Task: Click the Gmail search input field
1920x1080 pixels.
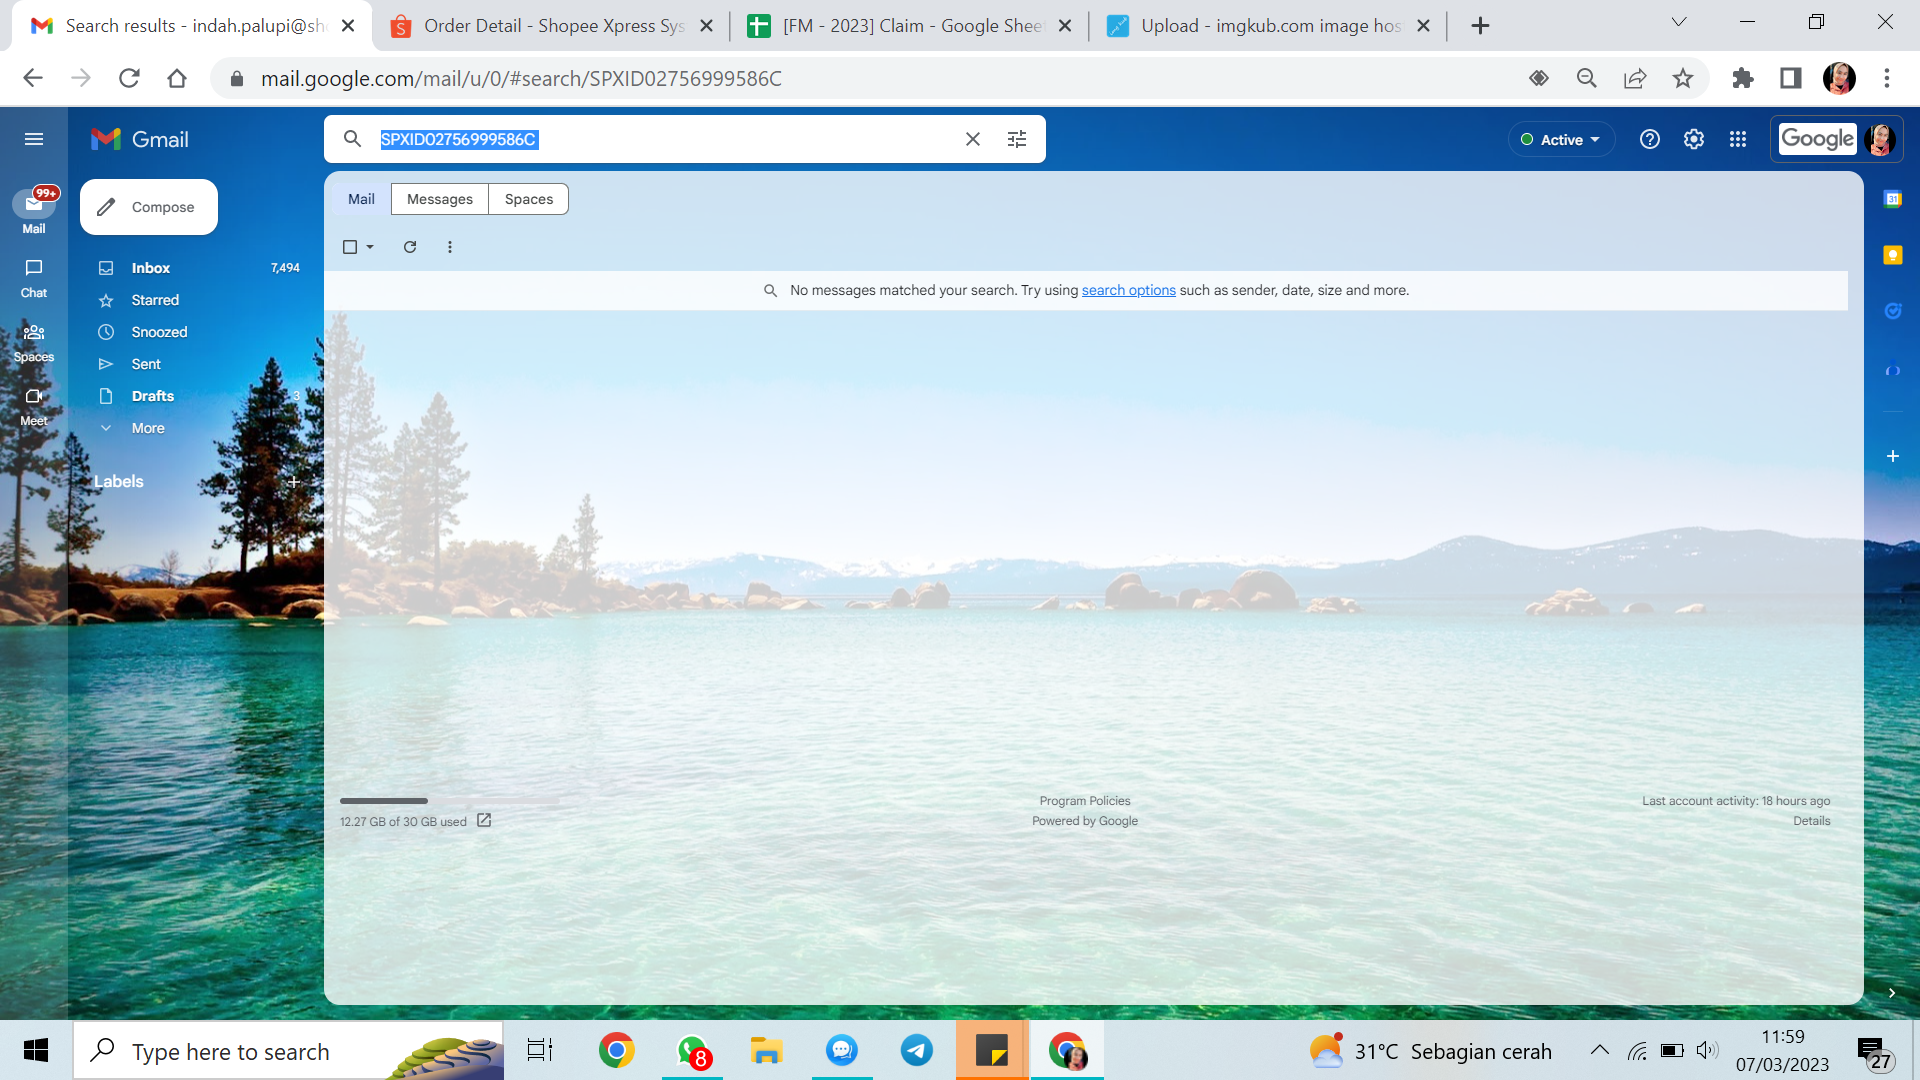Action: click(x=660, y=139)
